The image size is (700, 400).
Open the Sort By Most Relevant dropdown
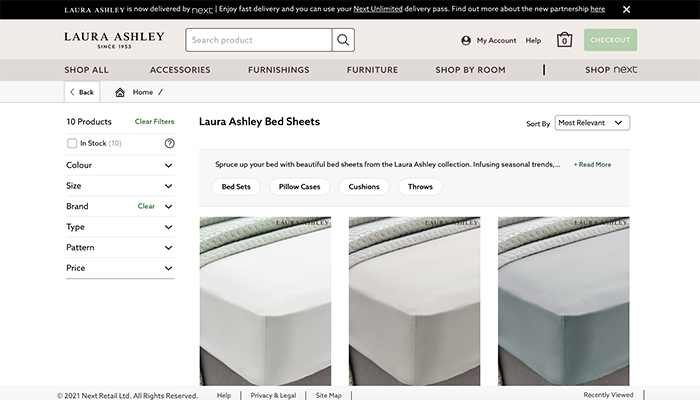tap(592, 123)
